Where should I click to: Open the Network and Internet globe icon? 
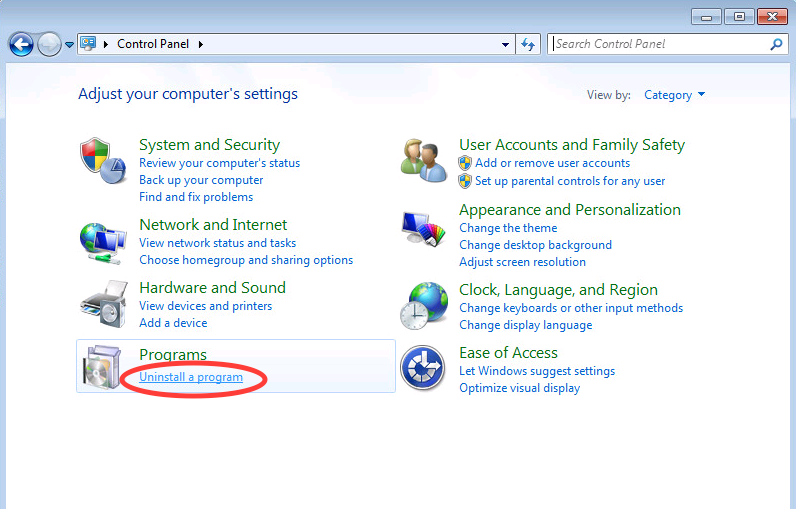coord(104,242)
